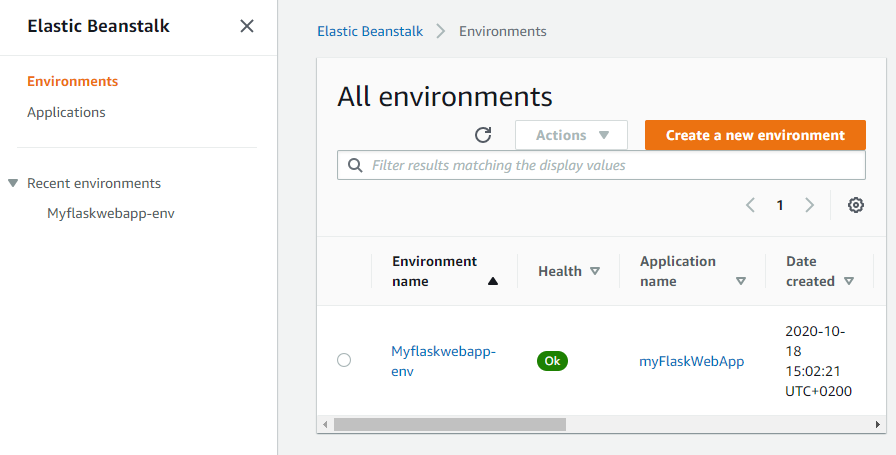The width and height of the screenshot is (896, 455).
Task: Open Applications in sidebar
Action: tap(66, 112)
